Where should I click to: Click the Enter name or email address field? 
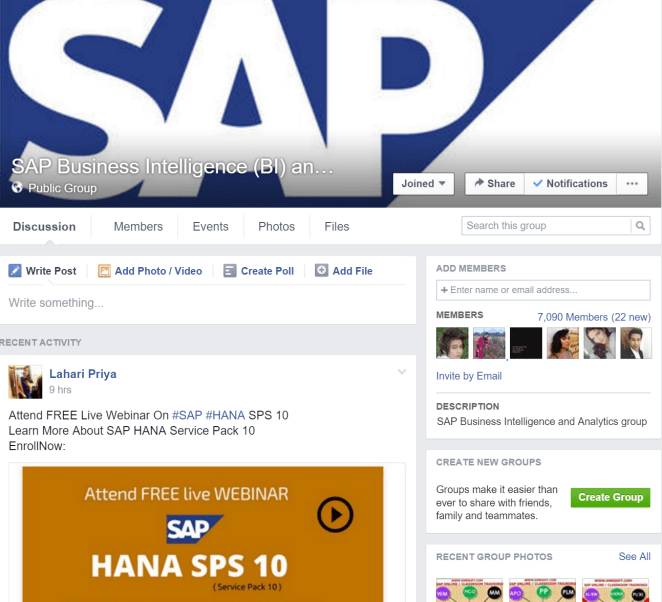pos(543,290)
